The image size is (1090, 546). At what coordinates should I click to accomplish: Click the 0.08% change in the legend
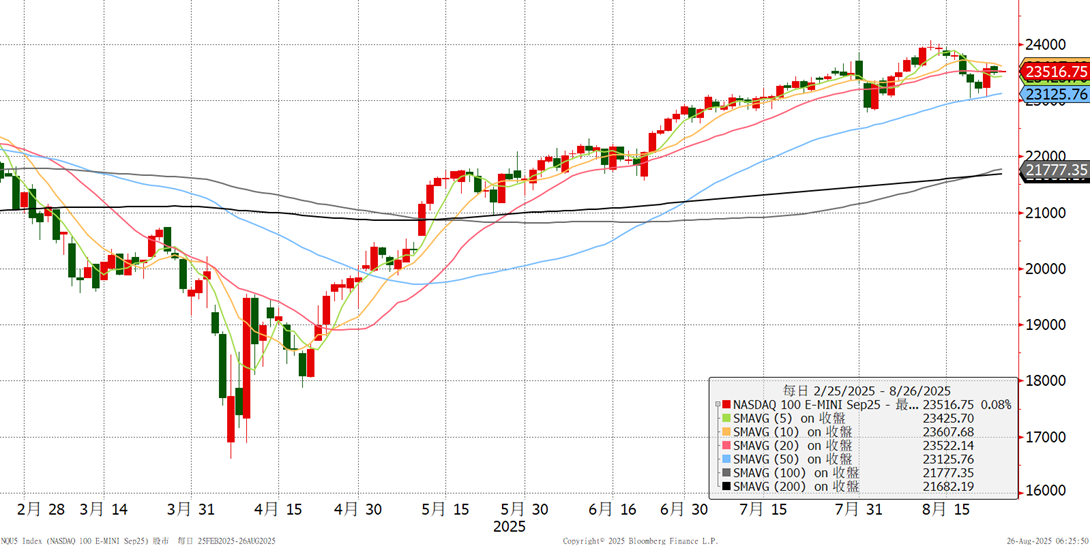[996, 405]
